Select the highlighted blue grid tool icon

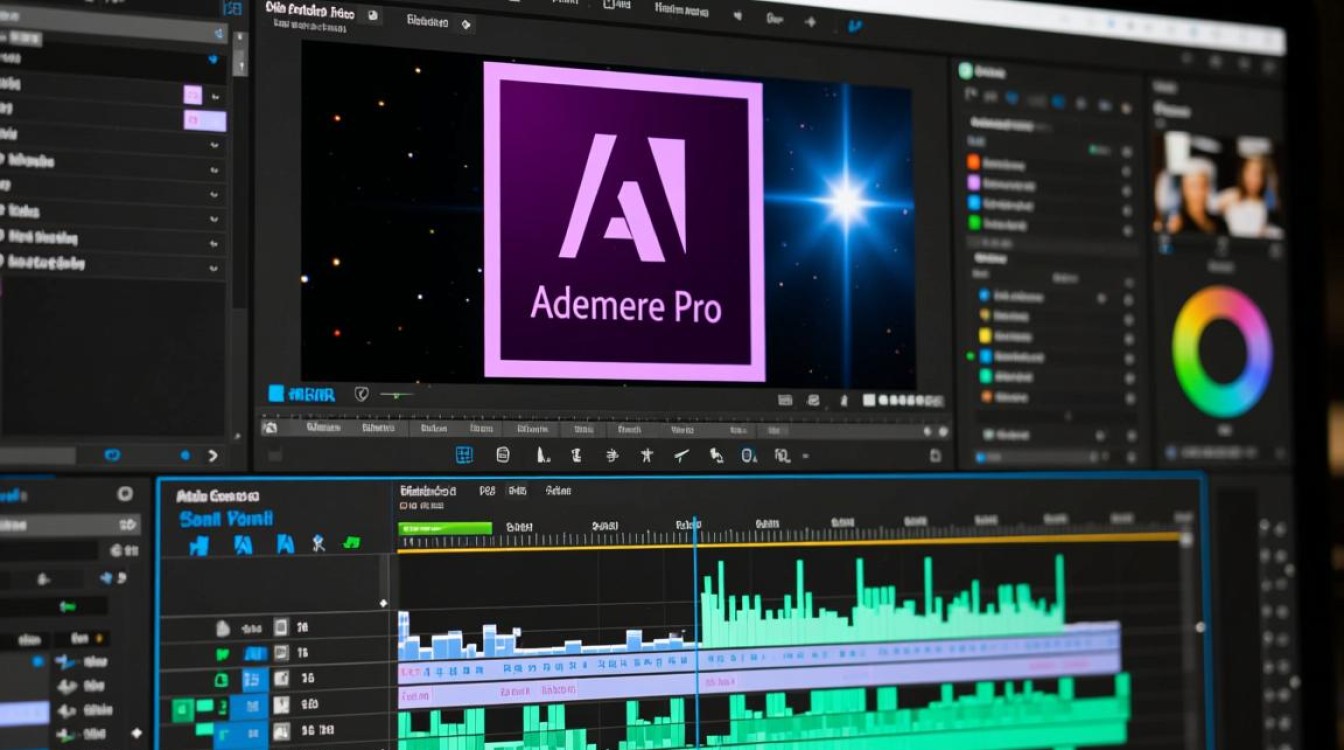pos(464,456)
